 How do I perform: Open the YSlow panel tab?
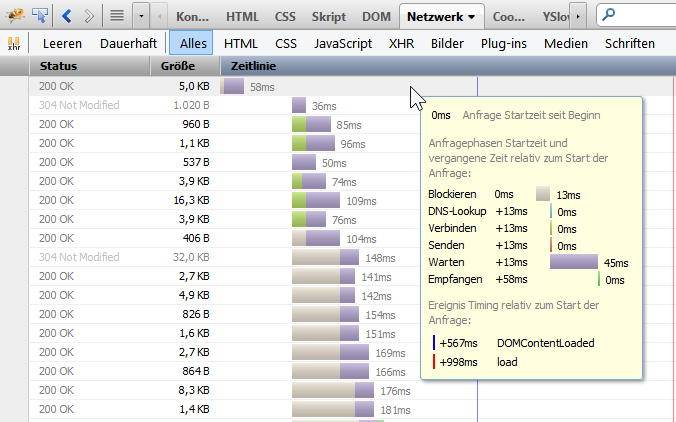click(x=555, y=17)
